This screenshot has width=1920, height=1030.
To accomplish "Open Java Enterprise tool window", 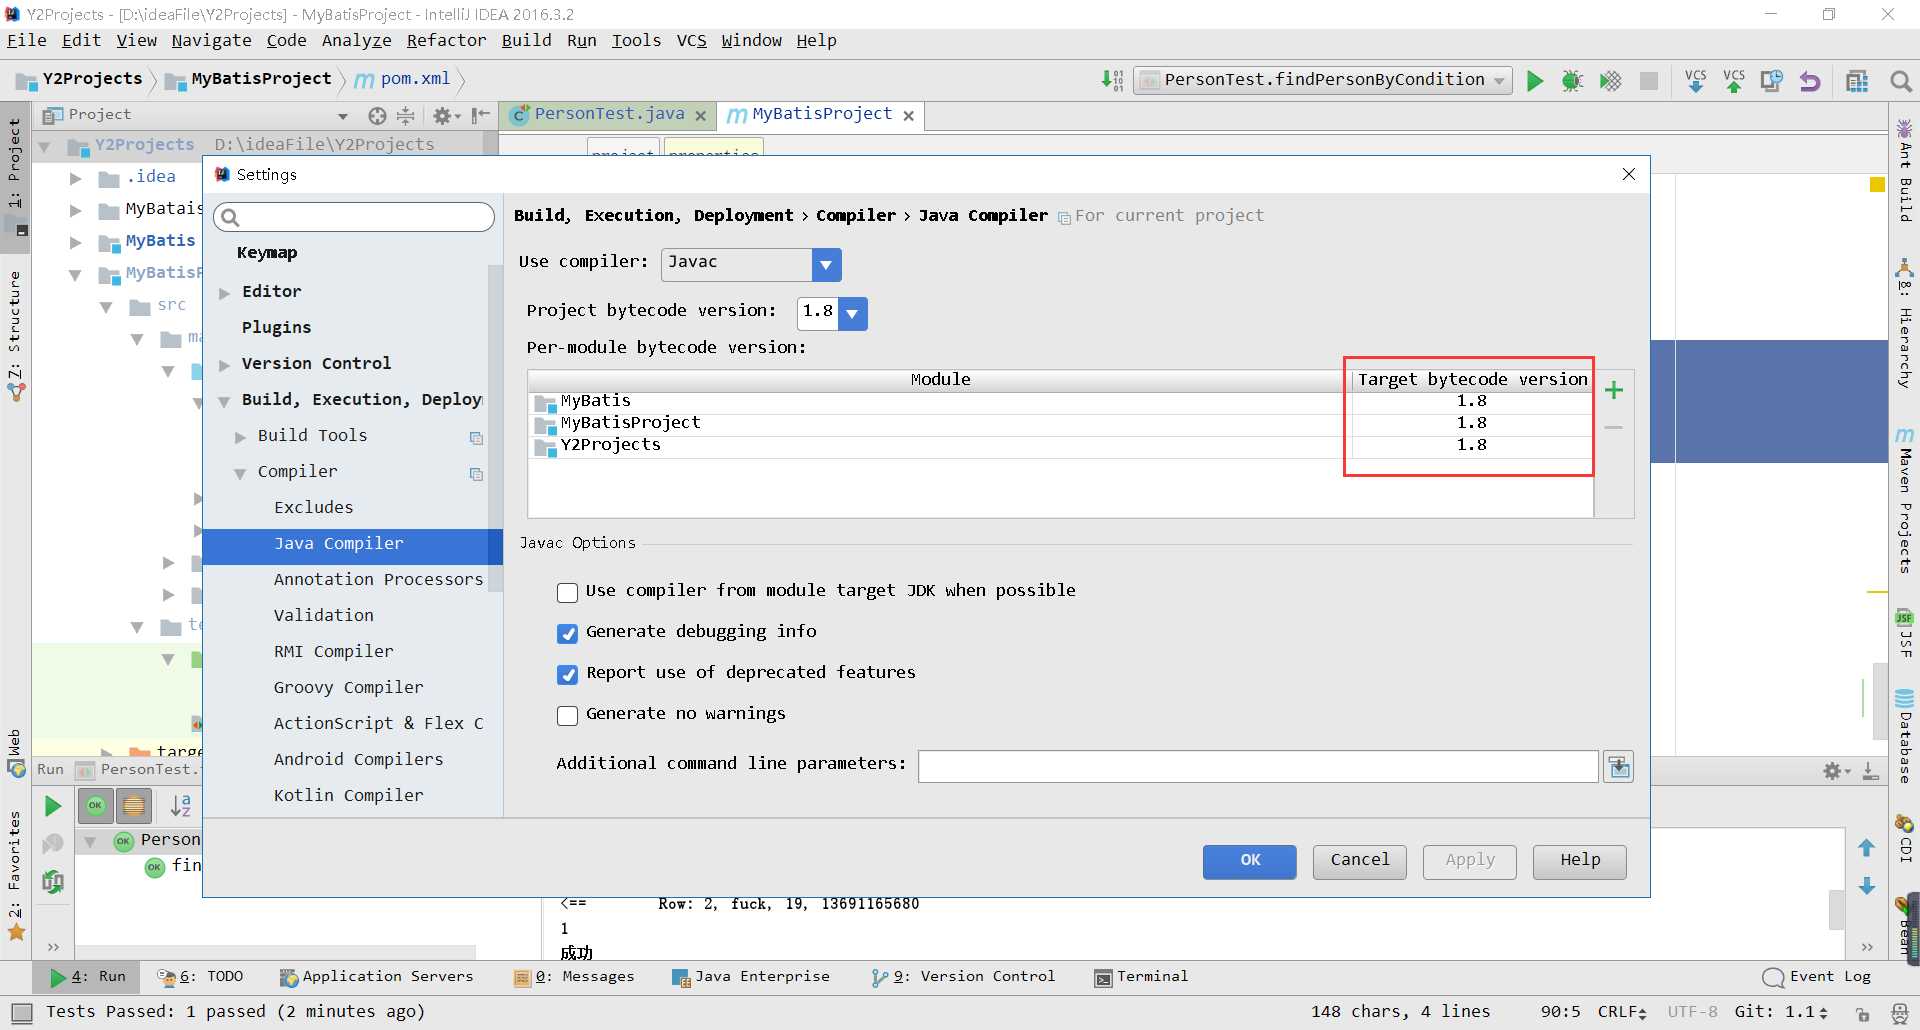I will (x=751, y=977).
